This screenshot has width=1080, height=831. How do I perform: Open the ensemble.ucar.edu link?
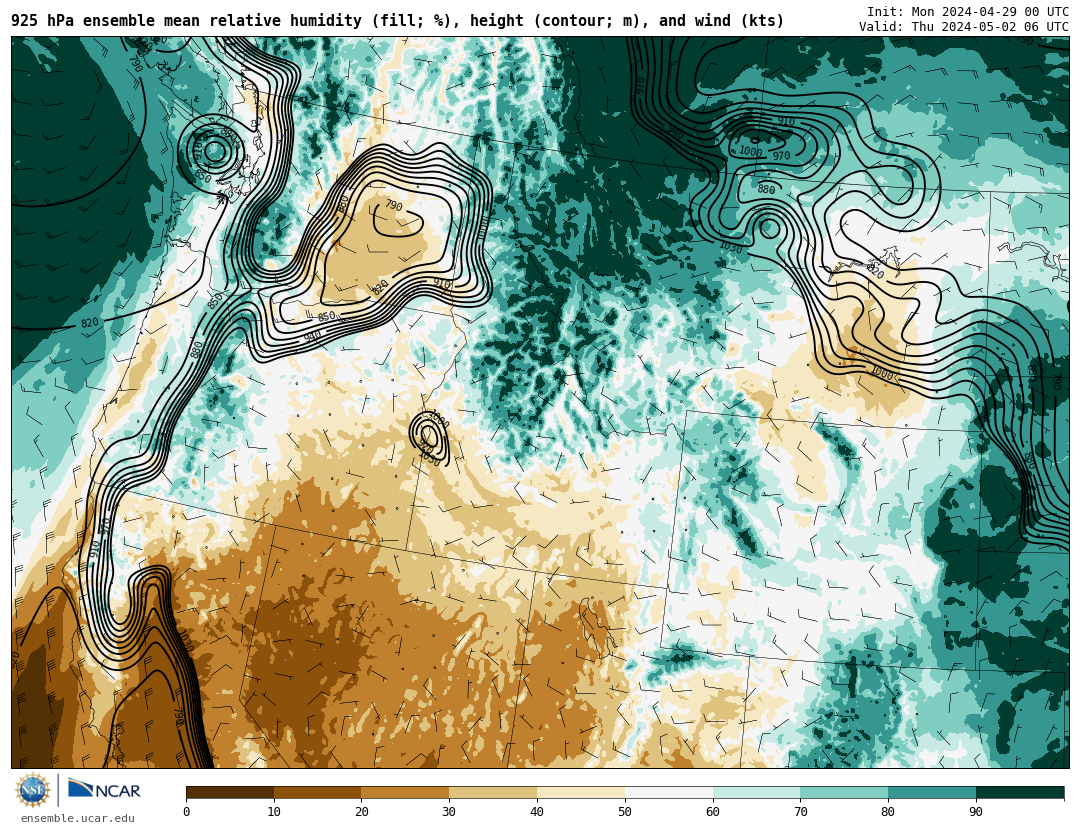[78, 819]
